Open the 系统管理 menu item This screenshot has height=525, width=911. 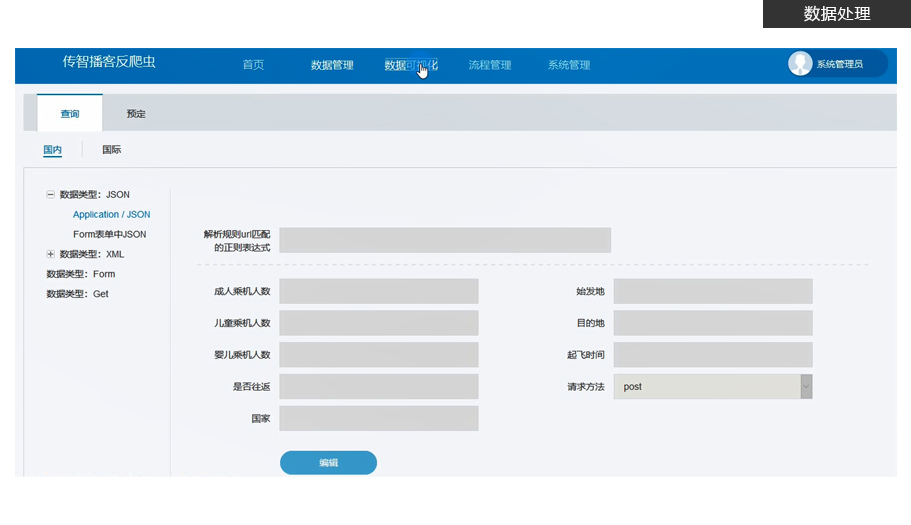click(569, 65)
